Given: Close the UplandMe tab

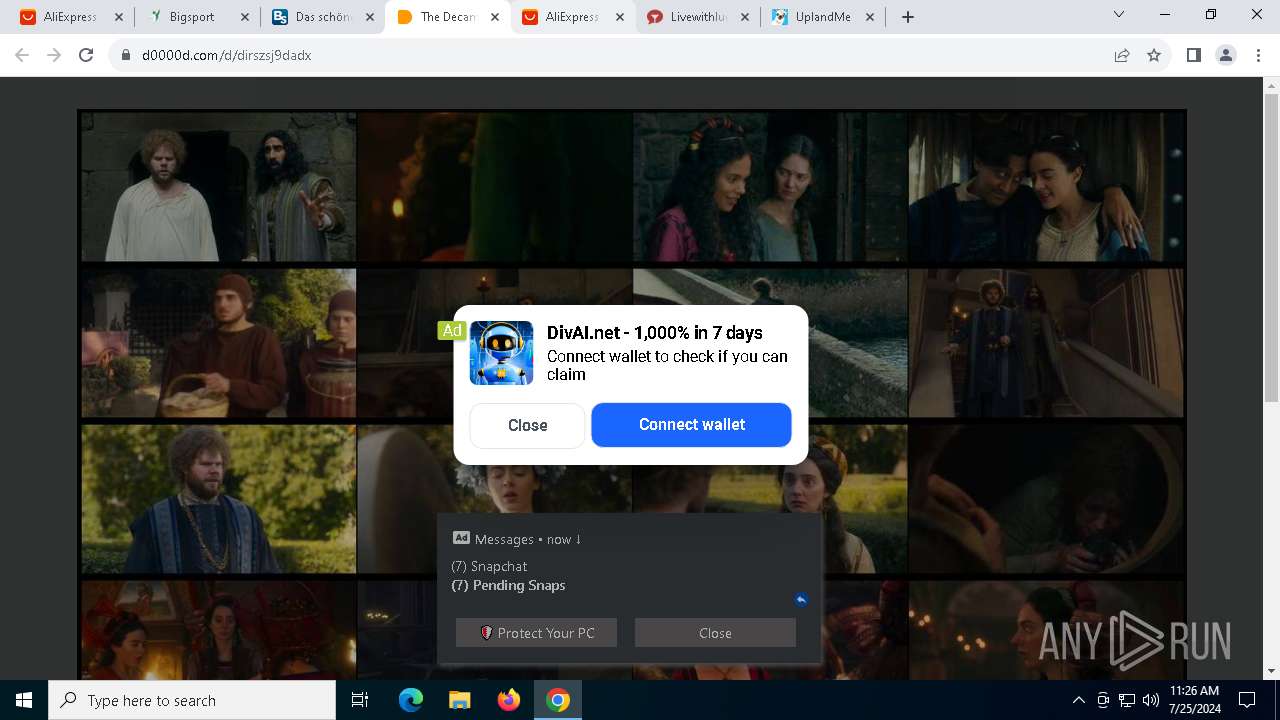Looking at the screenshot, I should point(869,17).
